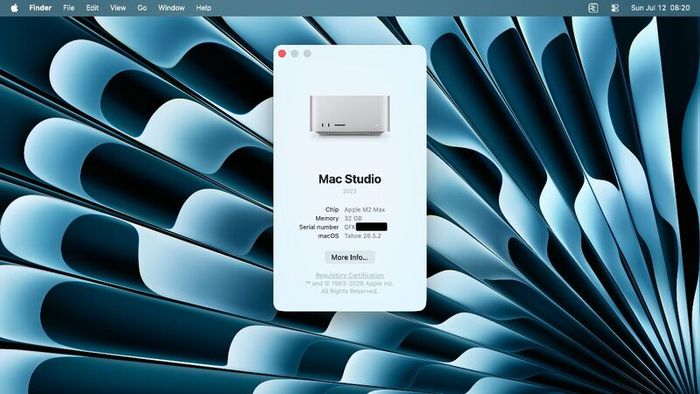Screen dimensions: 700x394
Task: Click the More Info... button
Action: [350, 257]
